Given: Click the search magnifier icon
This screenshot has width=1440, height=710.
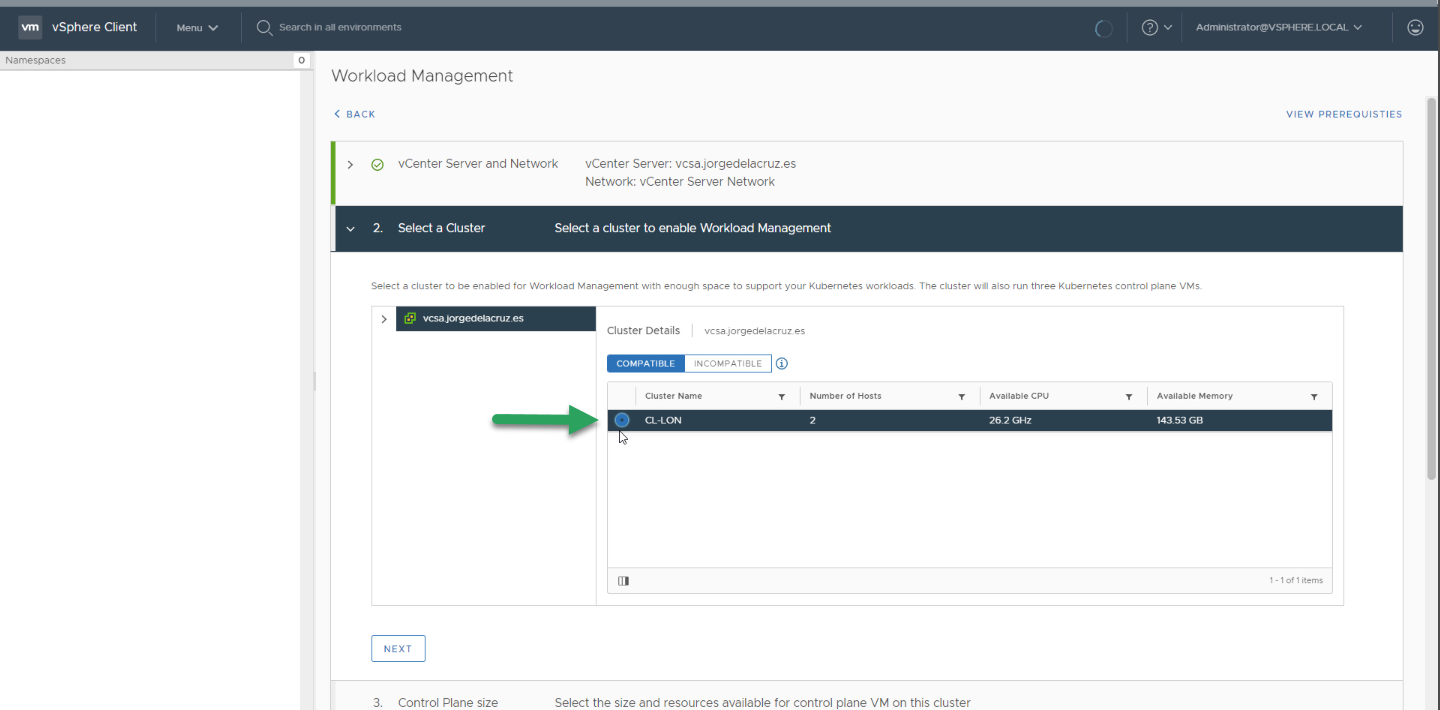Looking at the screenshot, I should point(264,27).
